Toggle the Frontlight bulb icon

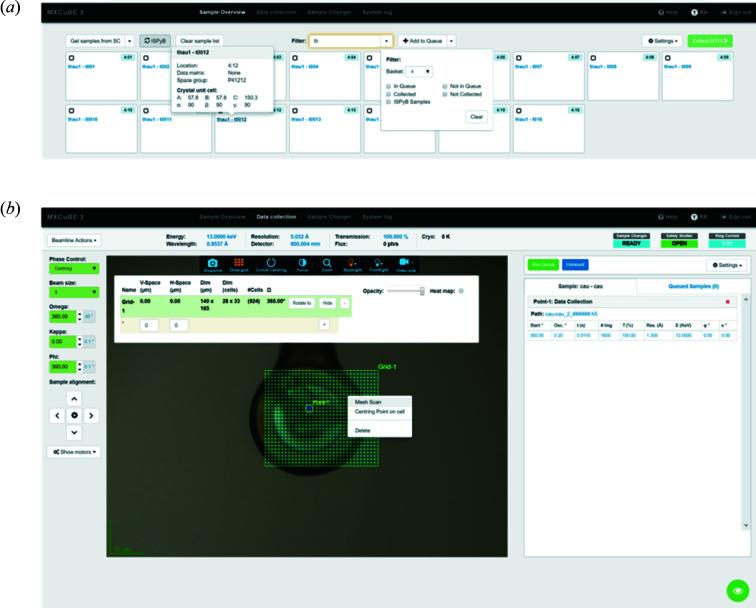click(x=379, y=265)
